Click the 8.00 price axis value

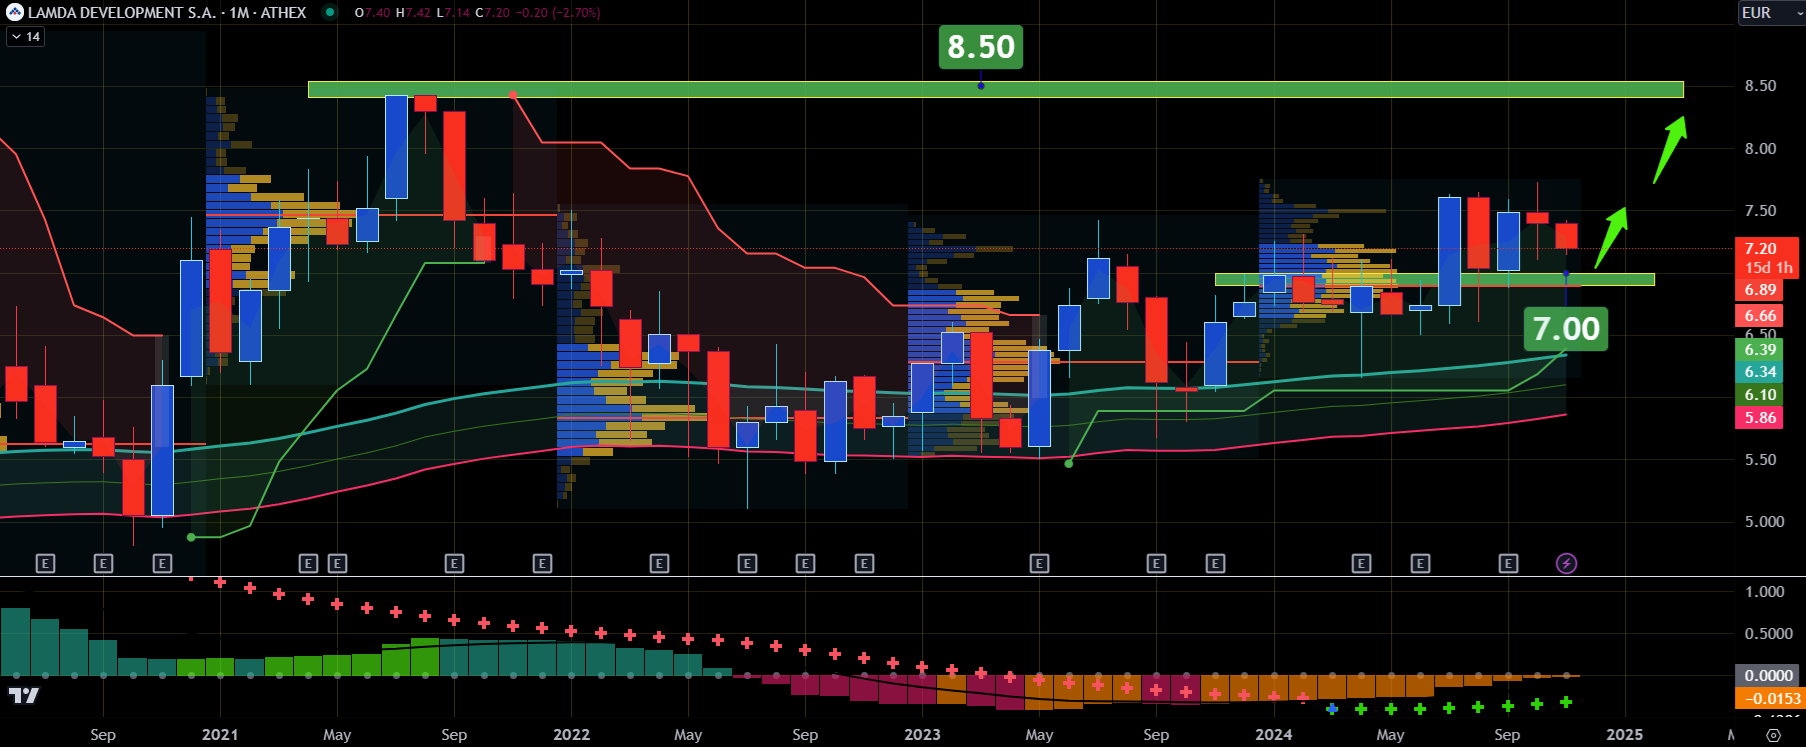(1760, 149)
